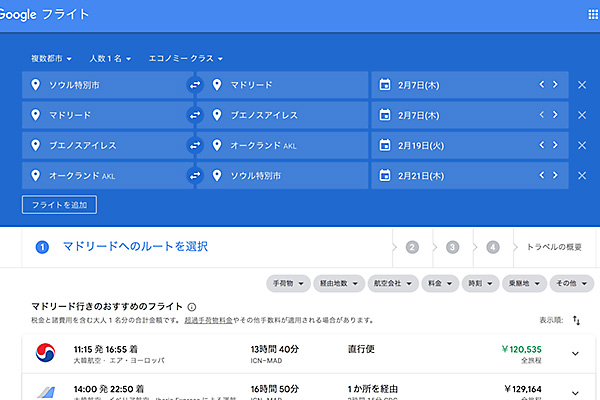Swap ブエノスアイレス and オークランド in the third flight row
600x400 pixels.
195,145
